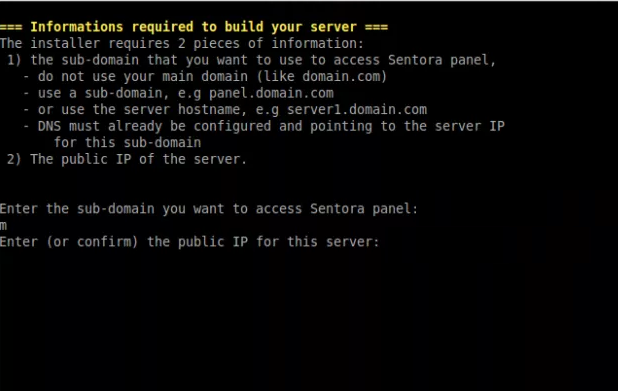This screenshot has width=618, height=391.
Task: Click the trailing "===" after "your server"
Action: (x=376, y=27)
